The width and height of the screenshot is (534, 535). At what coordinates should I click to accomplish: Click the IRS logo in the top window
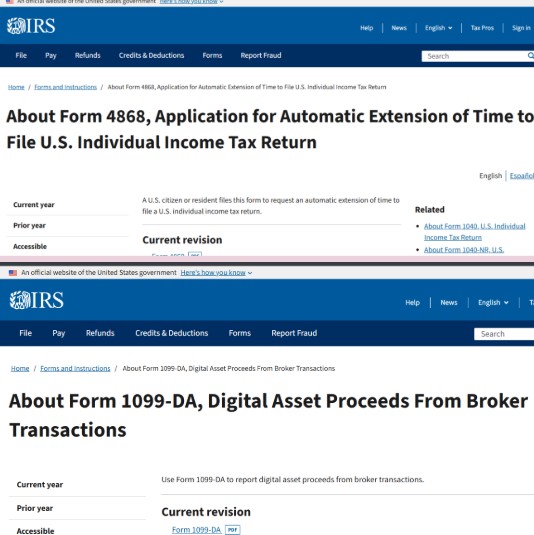tap(31, 26)
